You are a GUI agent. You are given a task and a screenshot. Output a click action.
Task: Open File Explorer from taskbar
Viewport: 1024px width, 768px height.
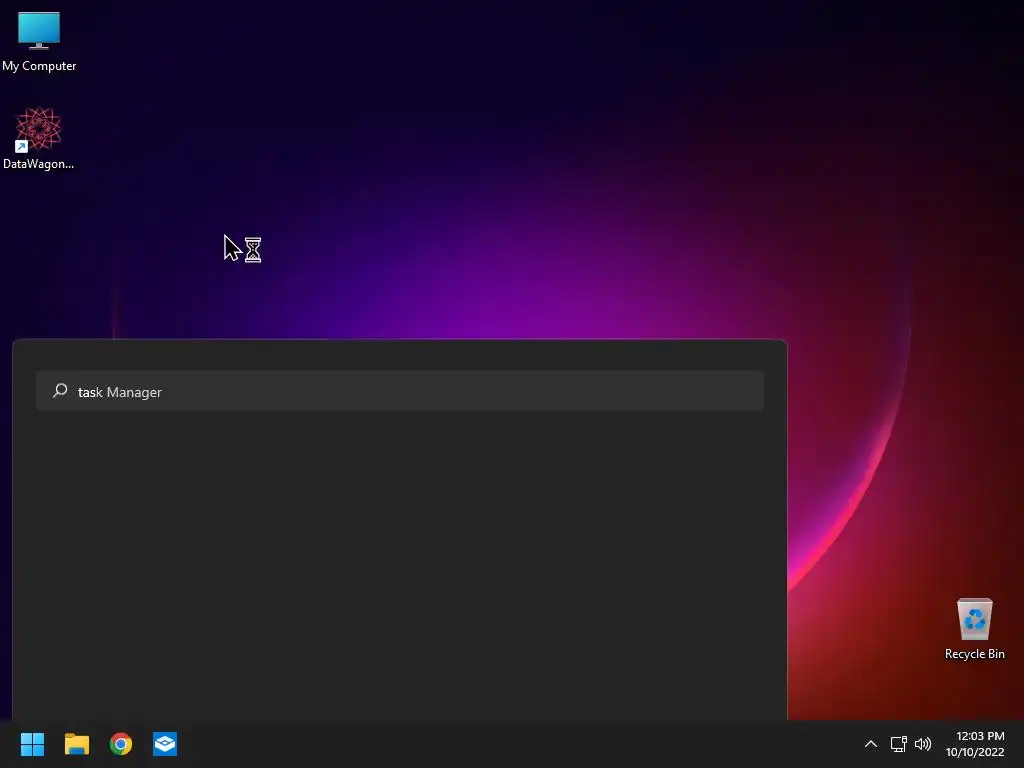[x=76, y=744]
